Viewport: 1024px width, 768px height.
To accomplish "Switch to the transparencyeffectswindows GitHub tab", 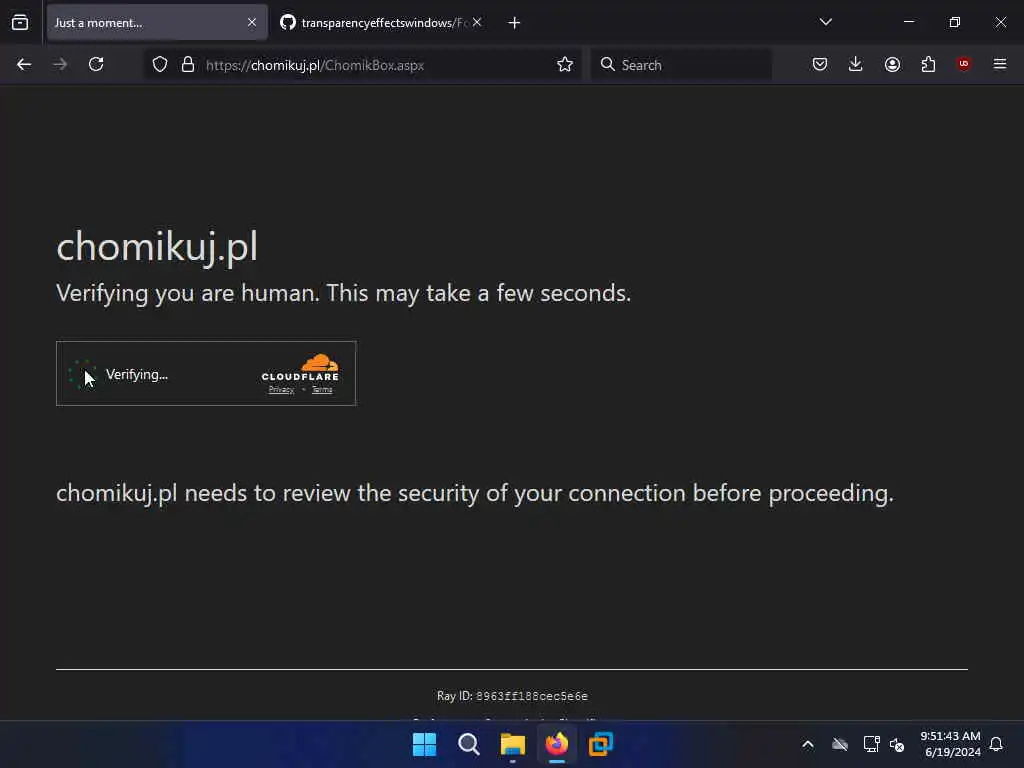I will pos(382,23).
